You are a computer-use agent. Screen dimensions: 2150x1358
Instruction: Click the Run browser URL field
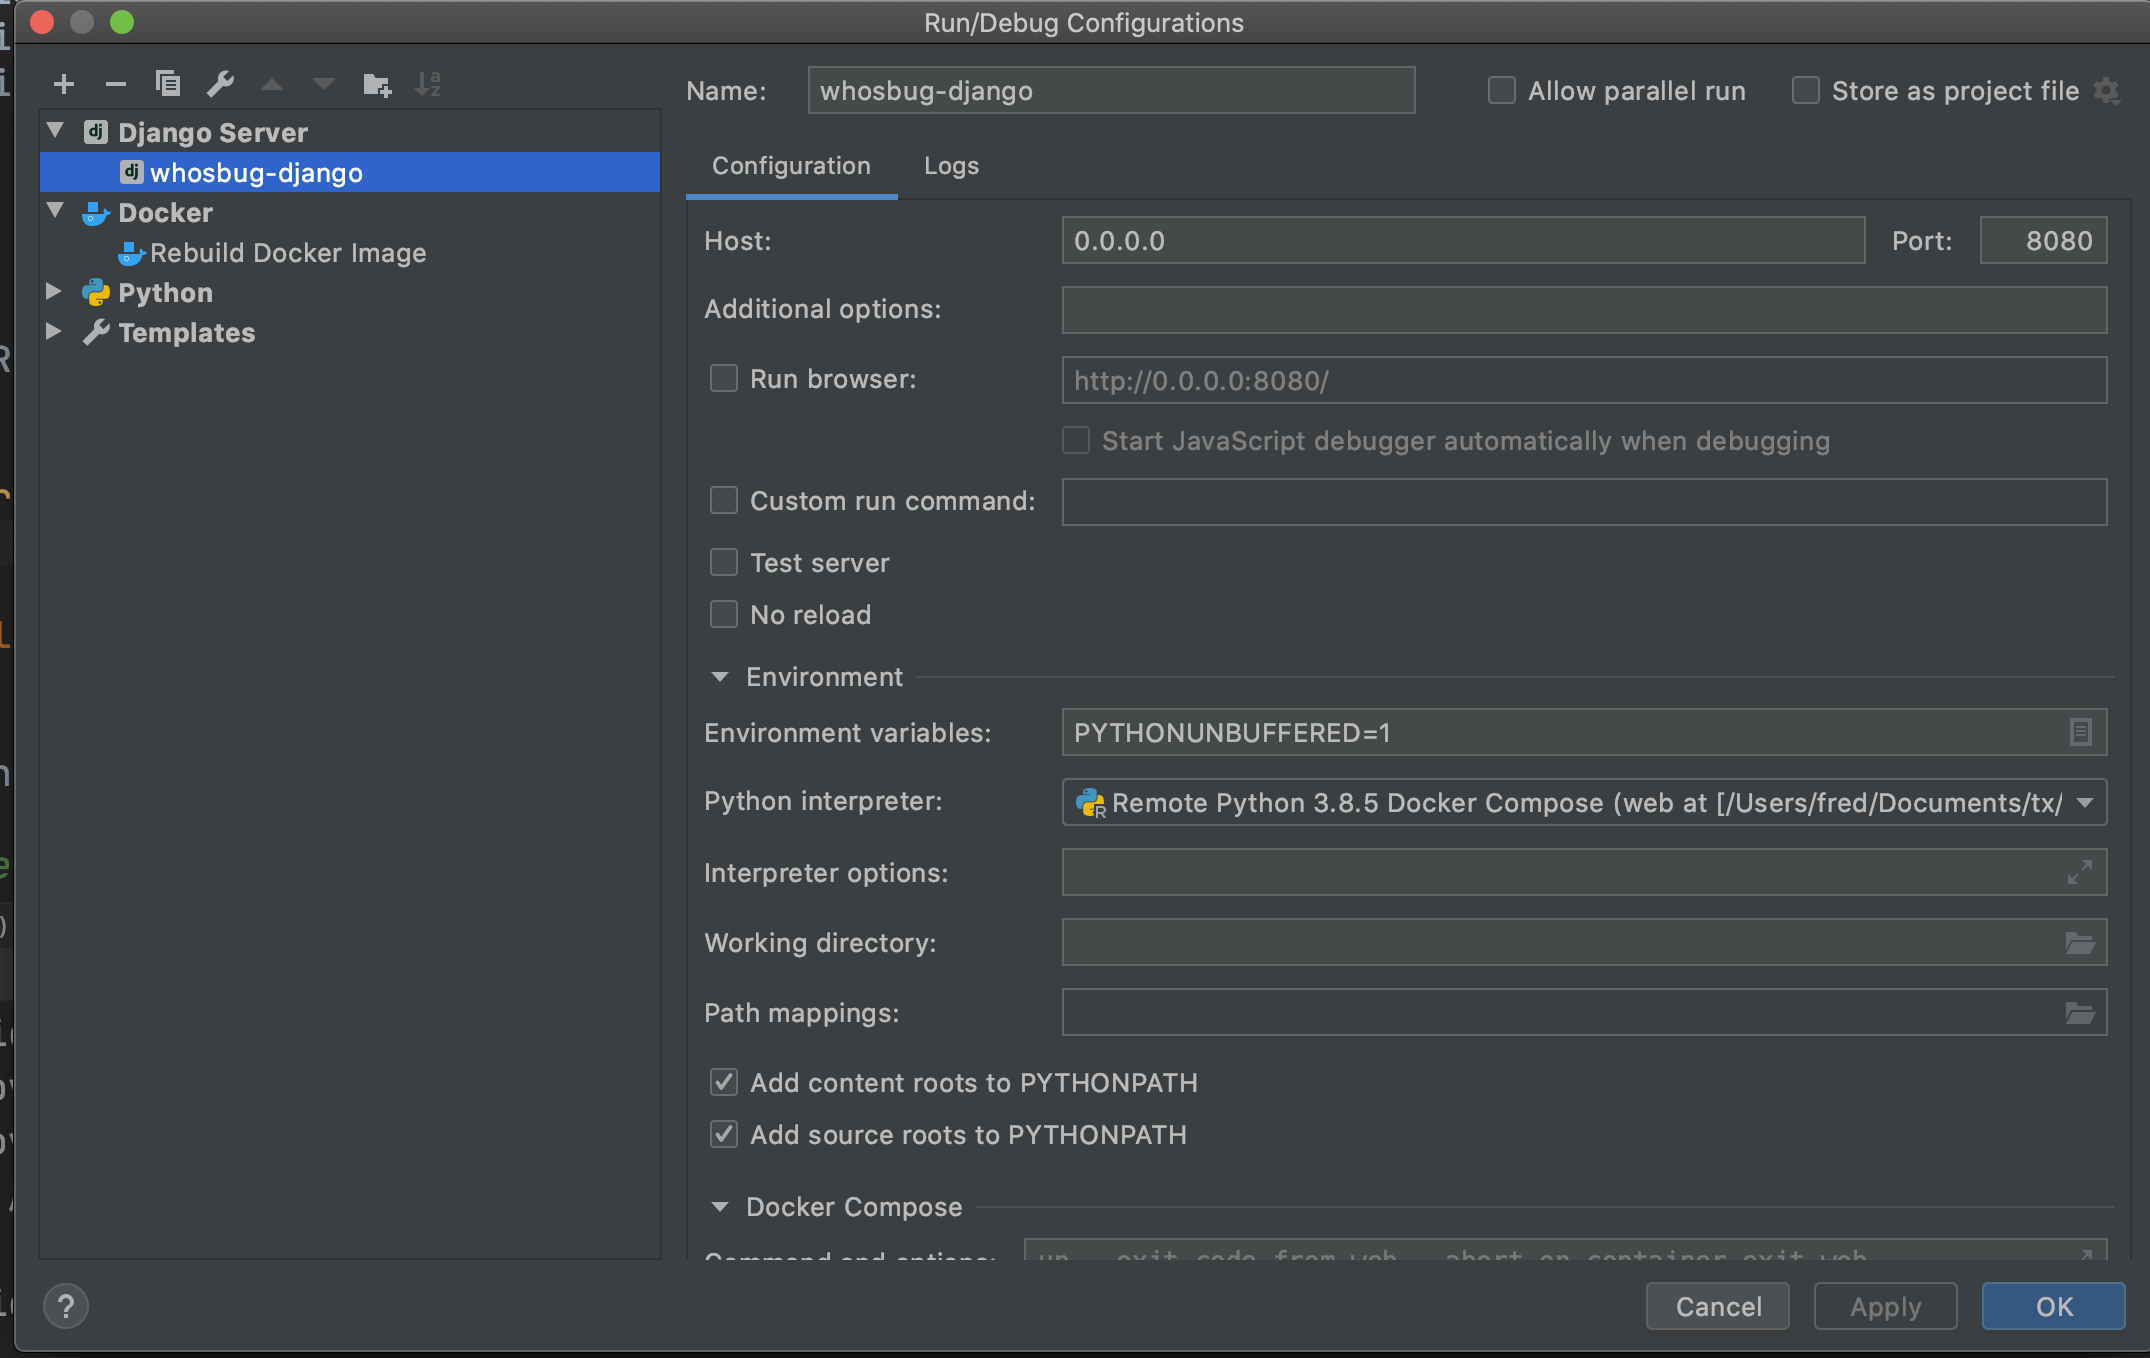coord(1584,381)
